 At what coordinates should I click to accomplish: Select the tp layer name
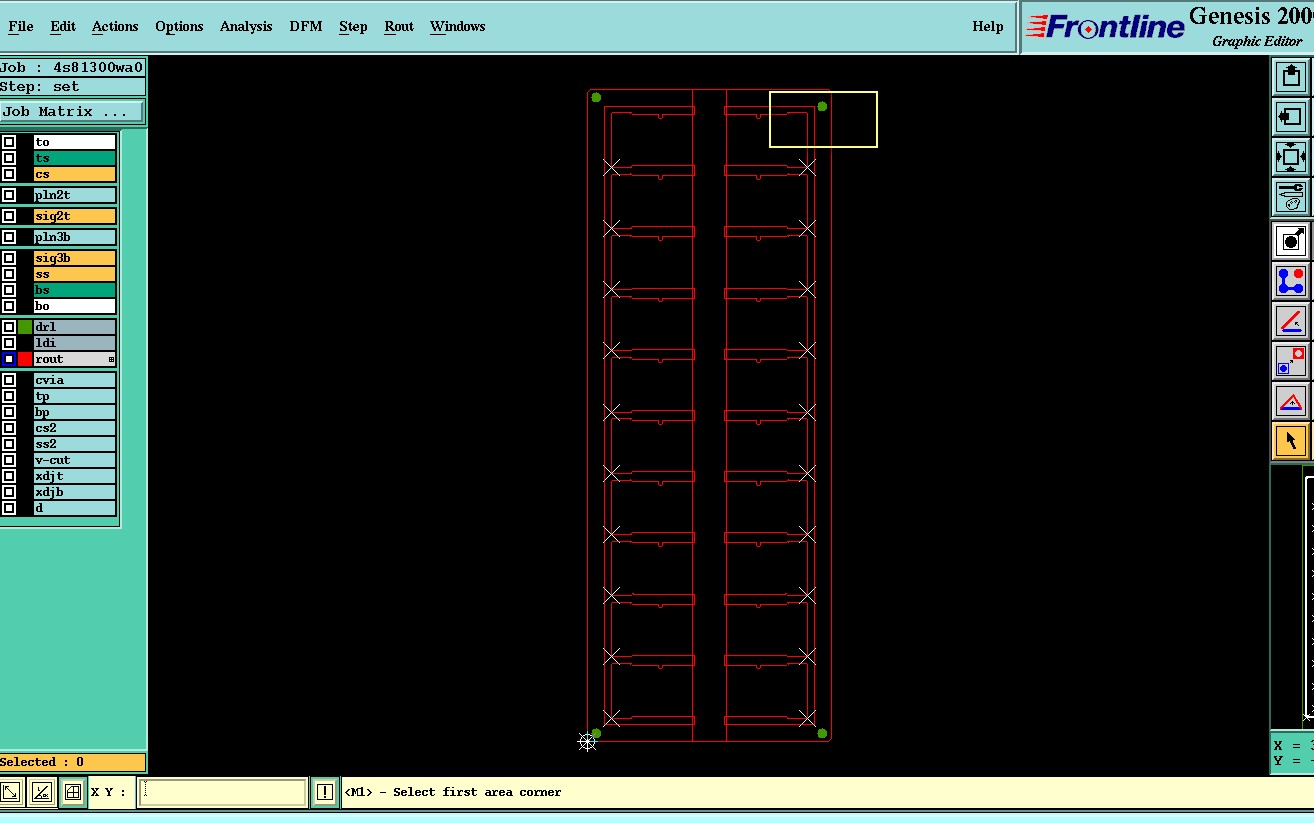click(75, 396)
